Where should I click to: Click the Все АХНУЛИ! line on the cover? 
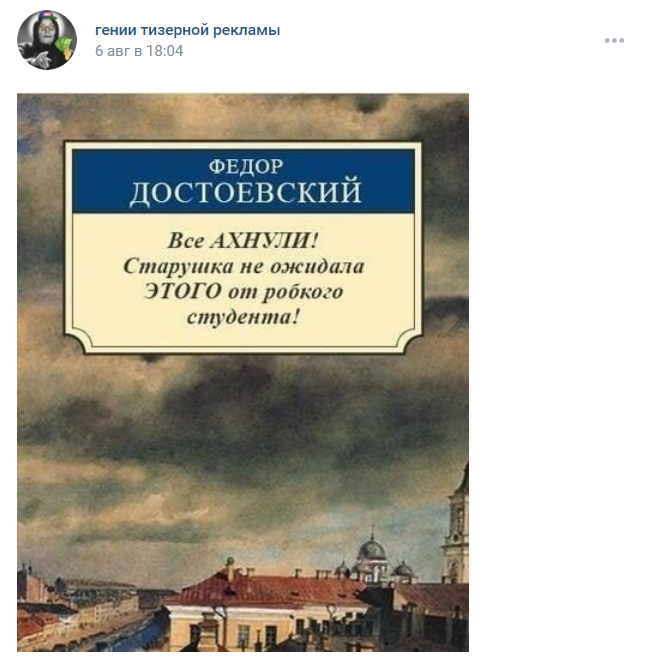pos(243,241)
